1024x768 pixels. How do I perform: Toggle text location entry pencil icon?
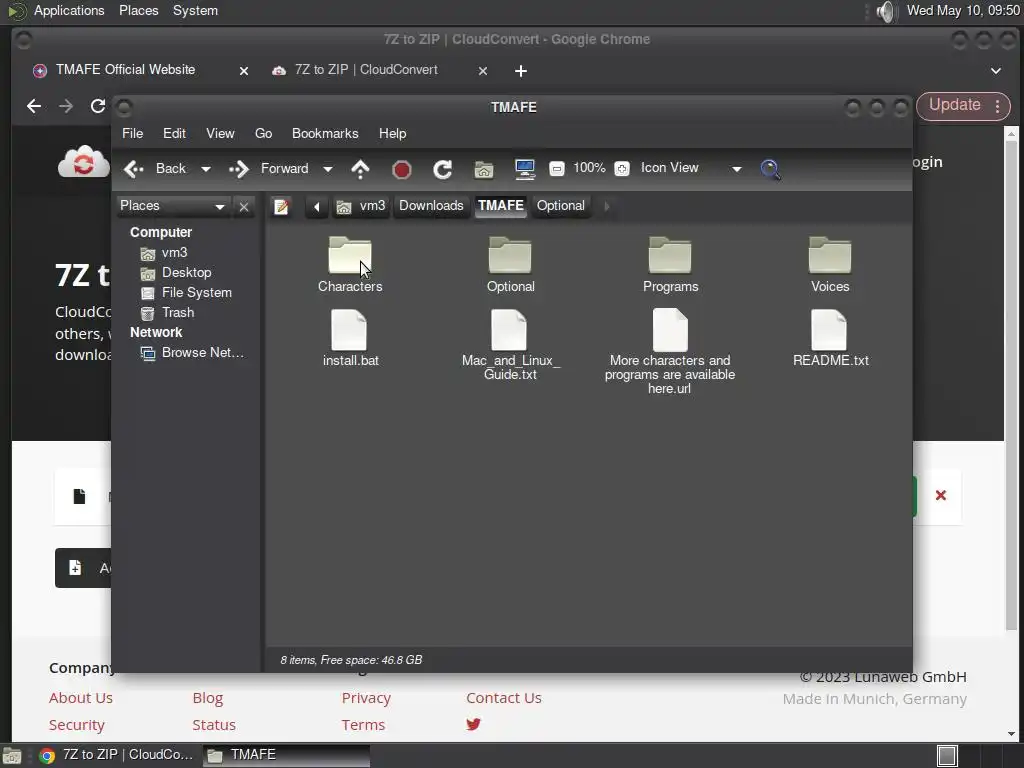coord(281,206)
